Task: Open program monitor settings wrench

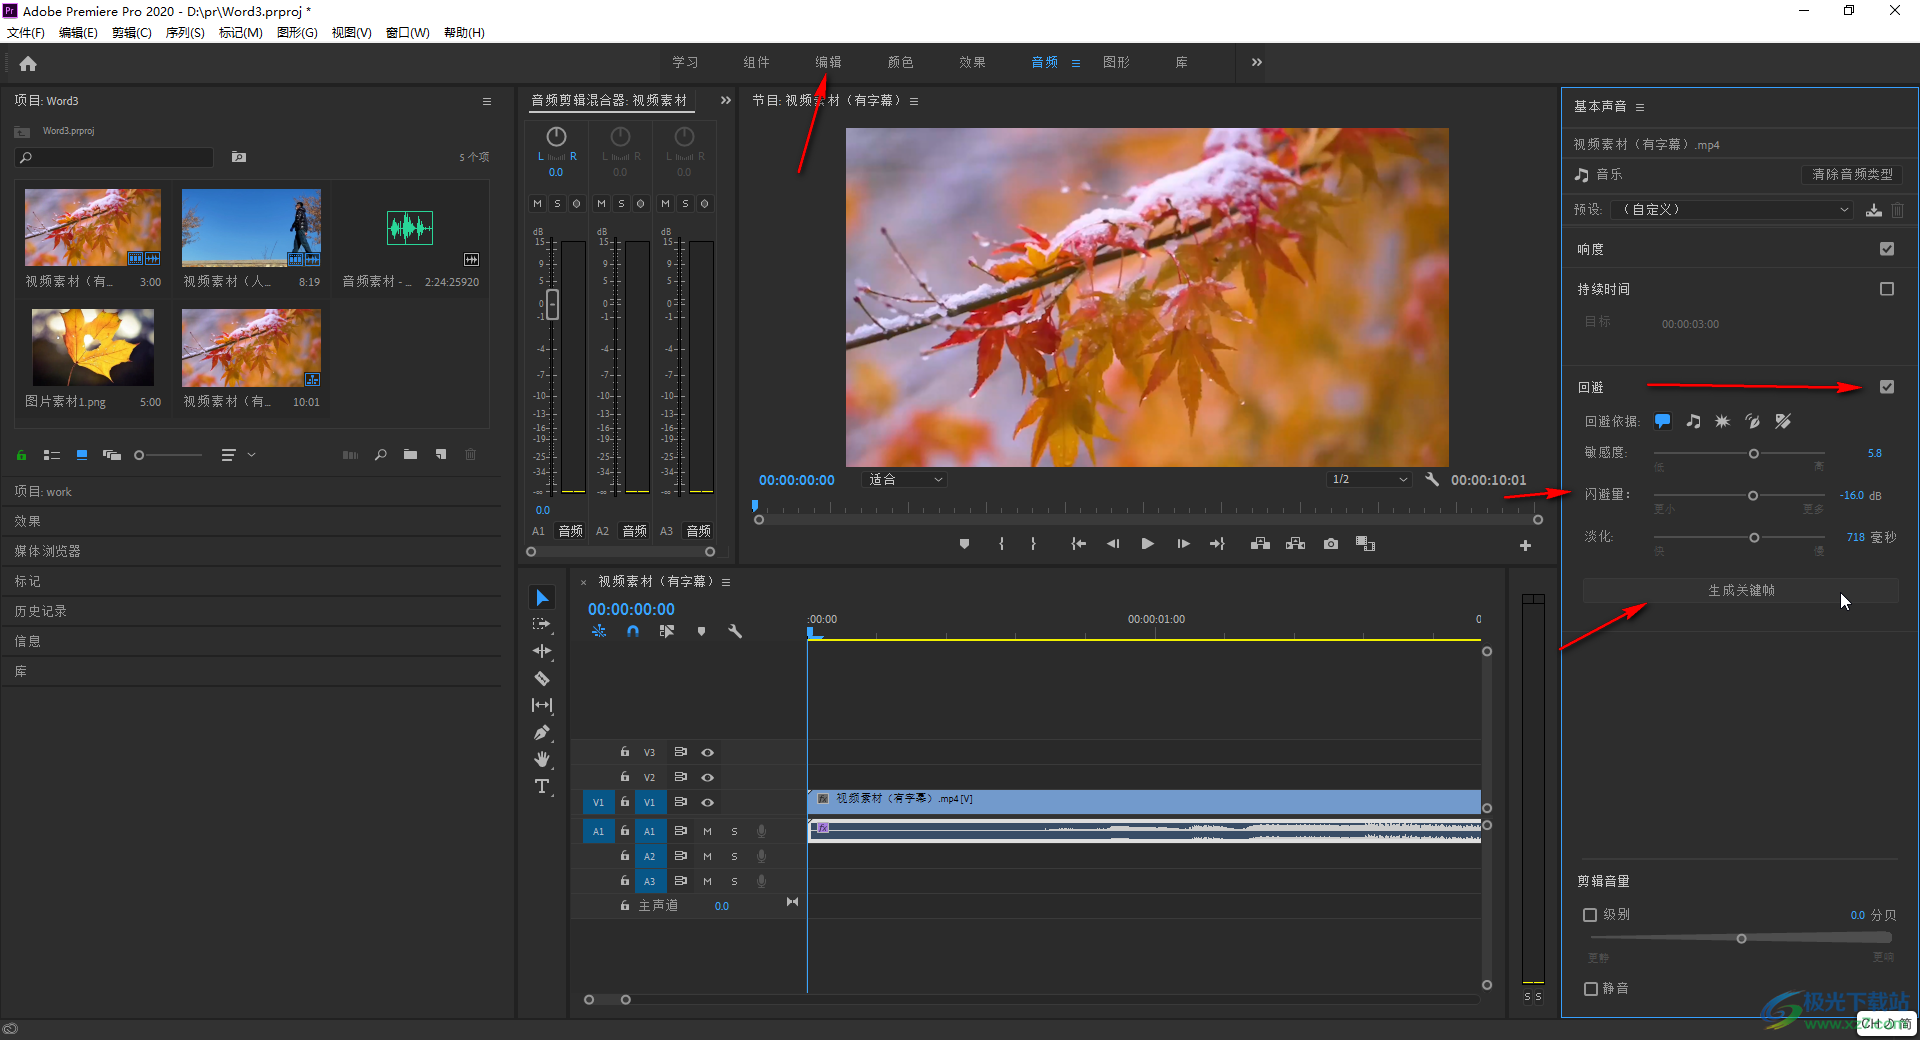Action: click(x=1432, y=479)
